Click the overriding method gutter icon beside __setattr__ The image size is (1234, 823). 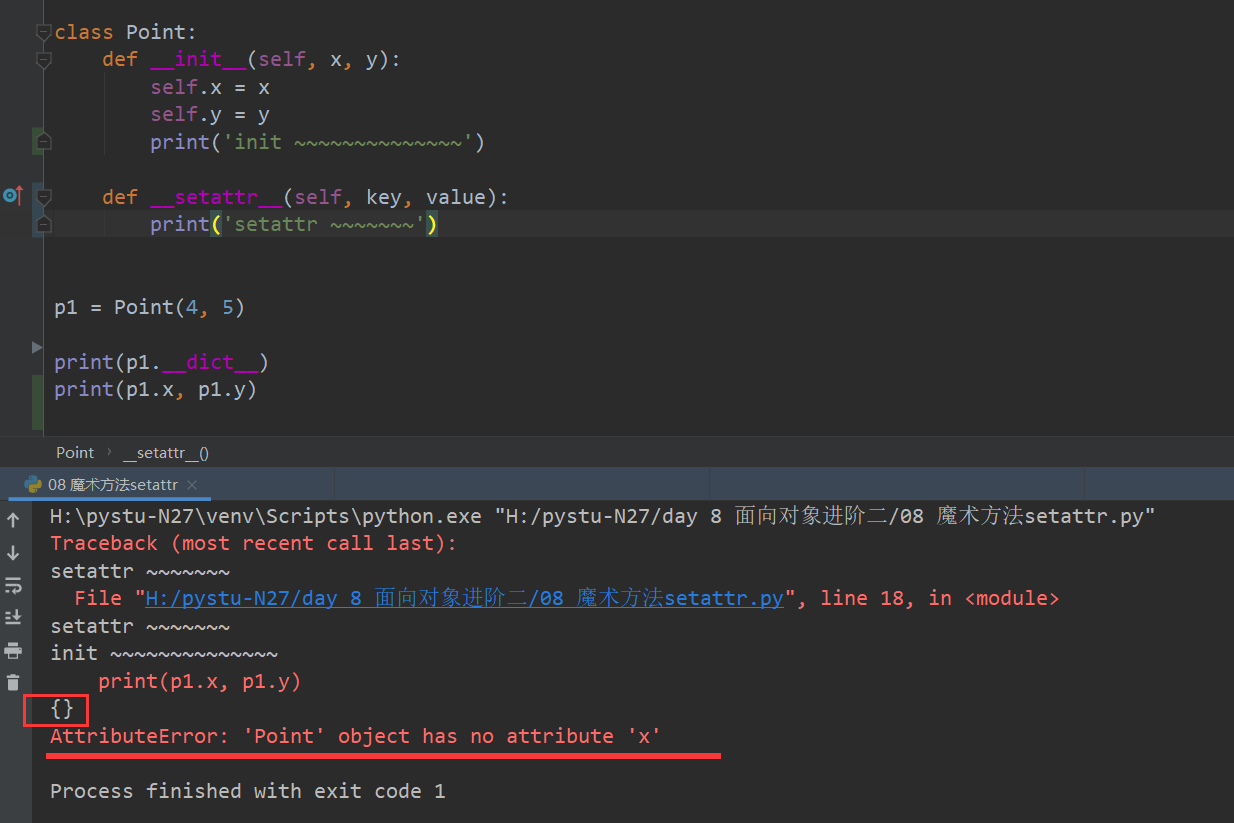12,196
